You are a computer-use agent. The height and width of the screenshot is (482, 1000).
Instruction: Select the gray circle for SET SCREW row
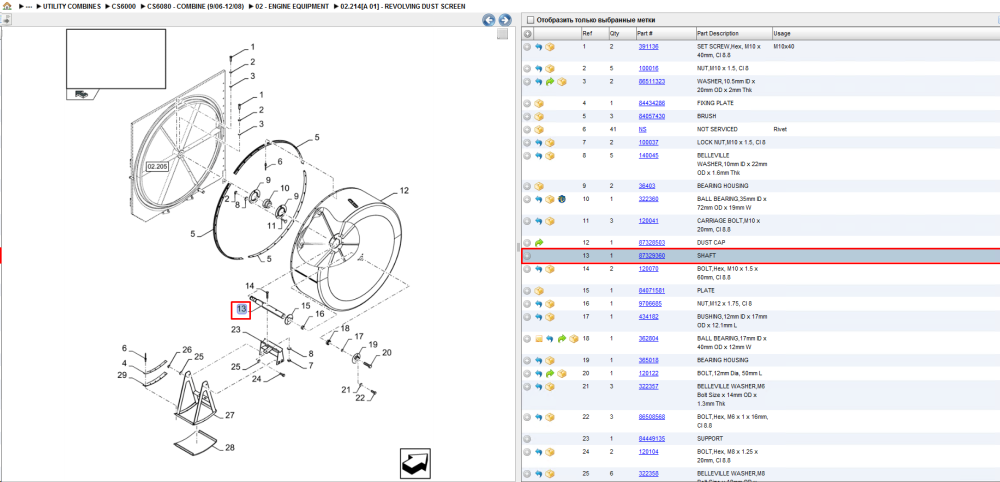coord(527,47)
